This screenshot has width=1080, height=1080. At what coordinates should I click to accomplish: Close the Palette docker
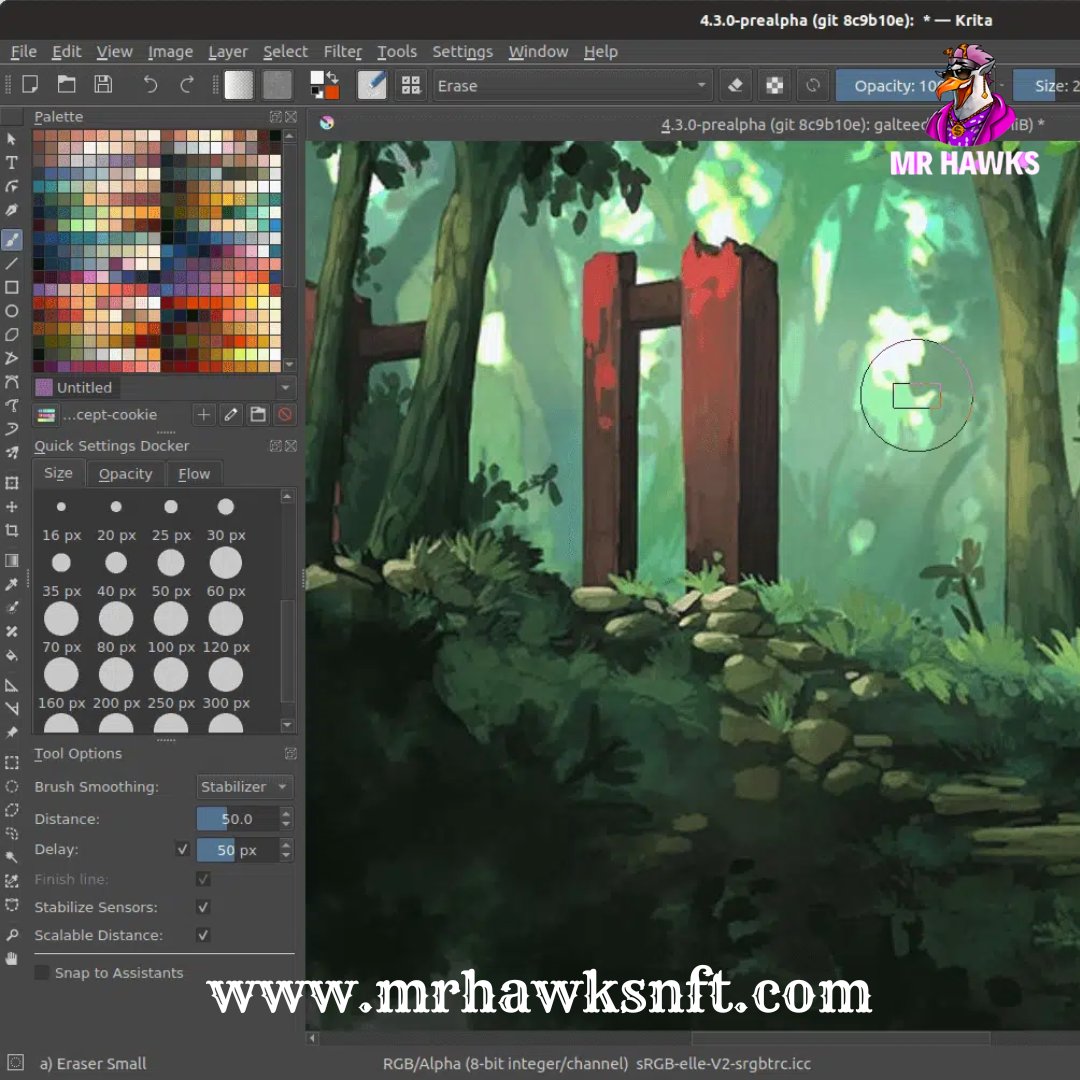point(291,116)
